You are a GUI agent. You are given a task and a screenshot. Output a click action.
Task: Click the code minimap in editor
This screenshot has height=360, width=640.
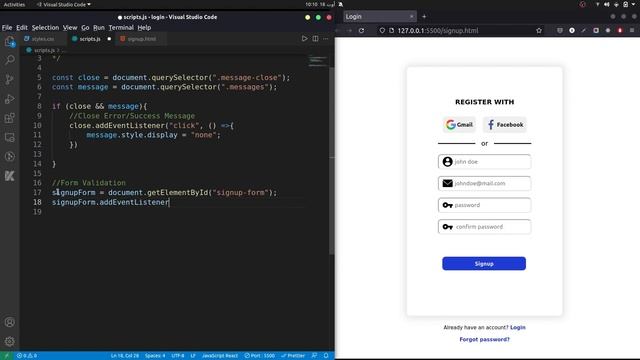click(317, 60)
